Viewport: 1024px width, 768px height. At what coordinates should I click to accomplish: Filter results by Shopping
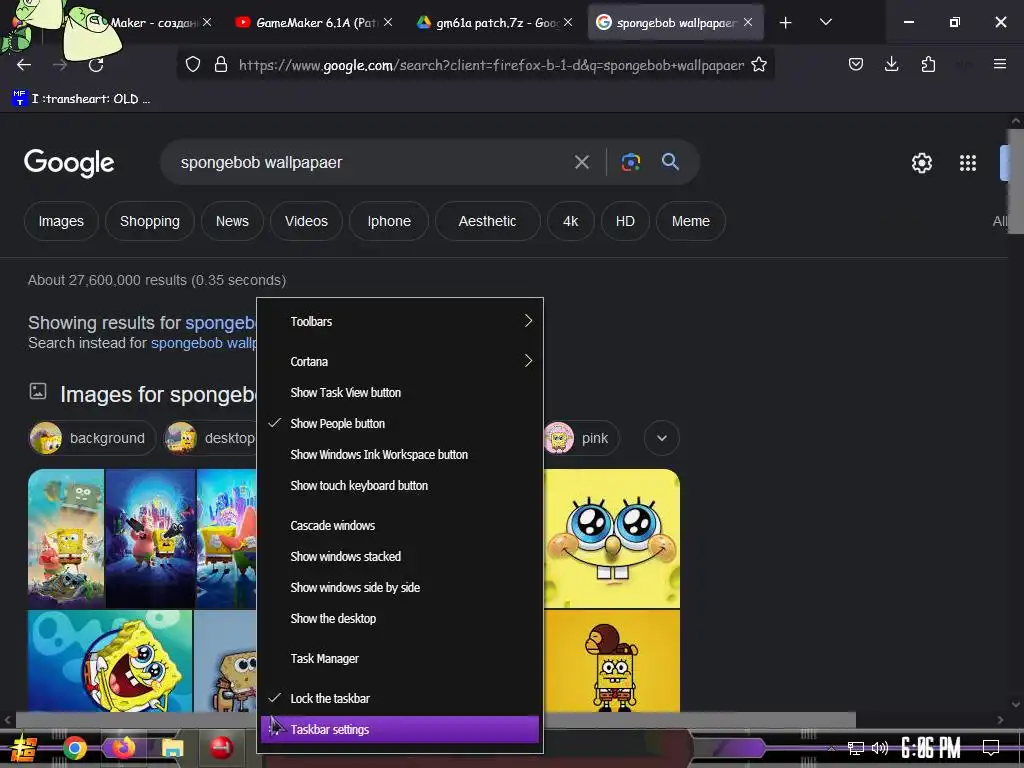[150, 221]
